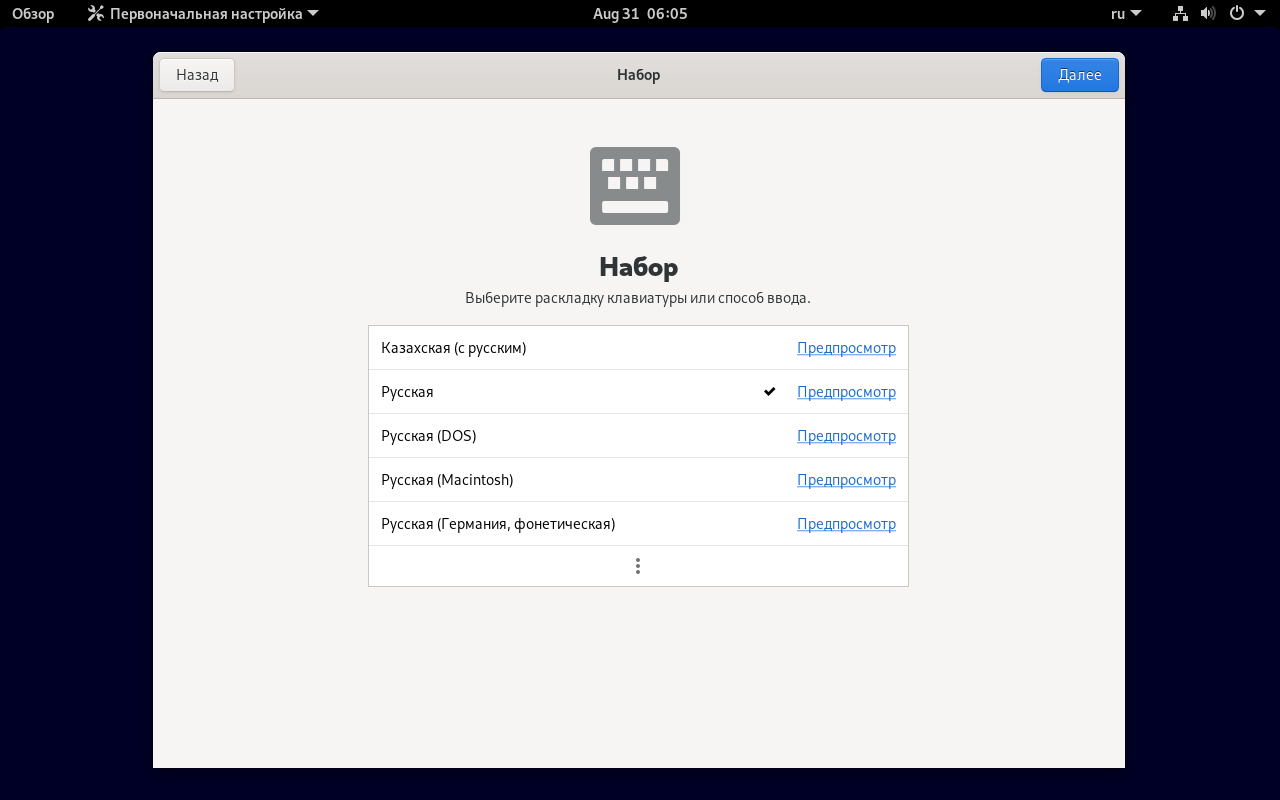The width and height of the screenshot is (1280, 800).
Task: Open system menu dropdown arrow at top right
Action: [1259, 14]
